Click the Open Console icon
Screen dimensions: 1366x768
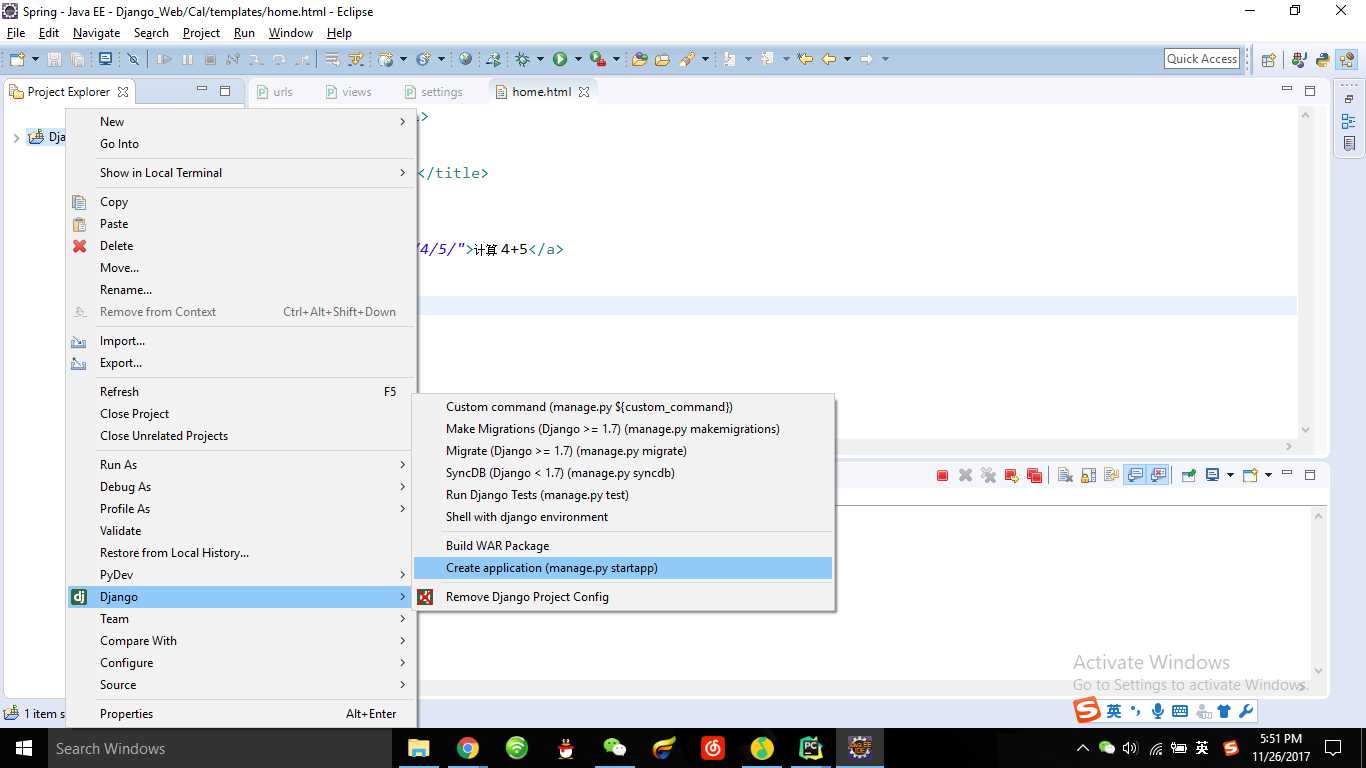[1250, 475]
